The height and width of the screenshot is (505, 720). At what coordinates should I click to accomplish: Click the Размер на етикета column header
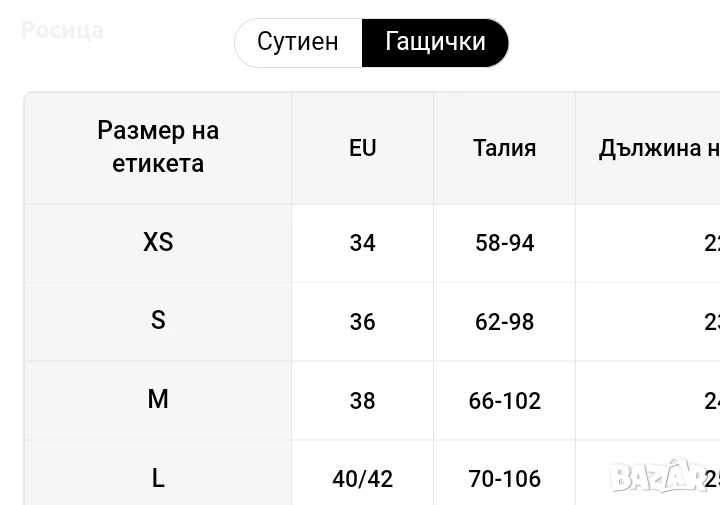[158, 147]
